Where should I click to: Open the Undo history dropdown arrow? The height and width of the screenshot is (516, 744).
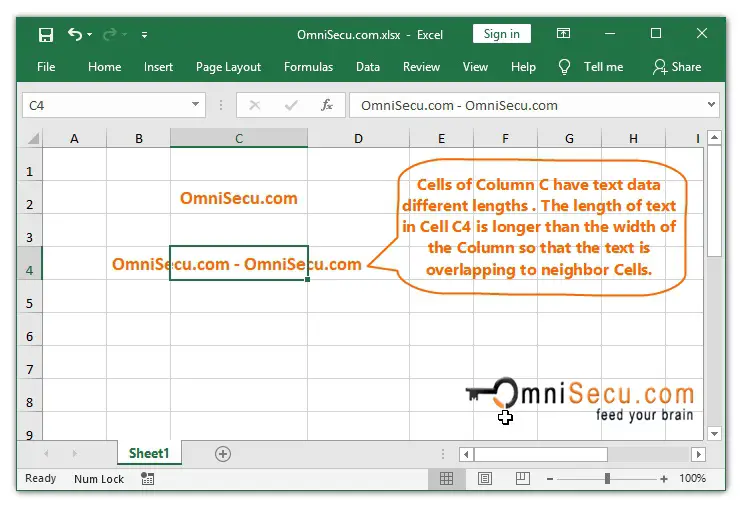(90, 35)
